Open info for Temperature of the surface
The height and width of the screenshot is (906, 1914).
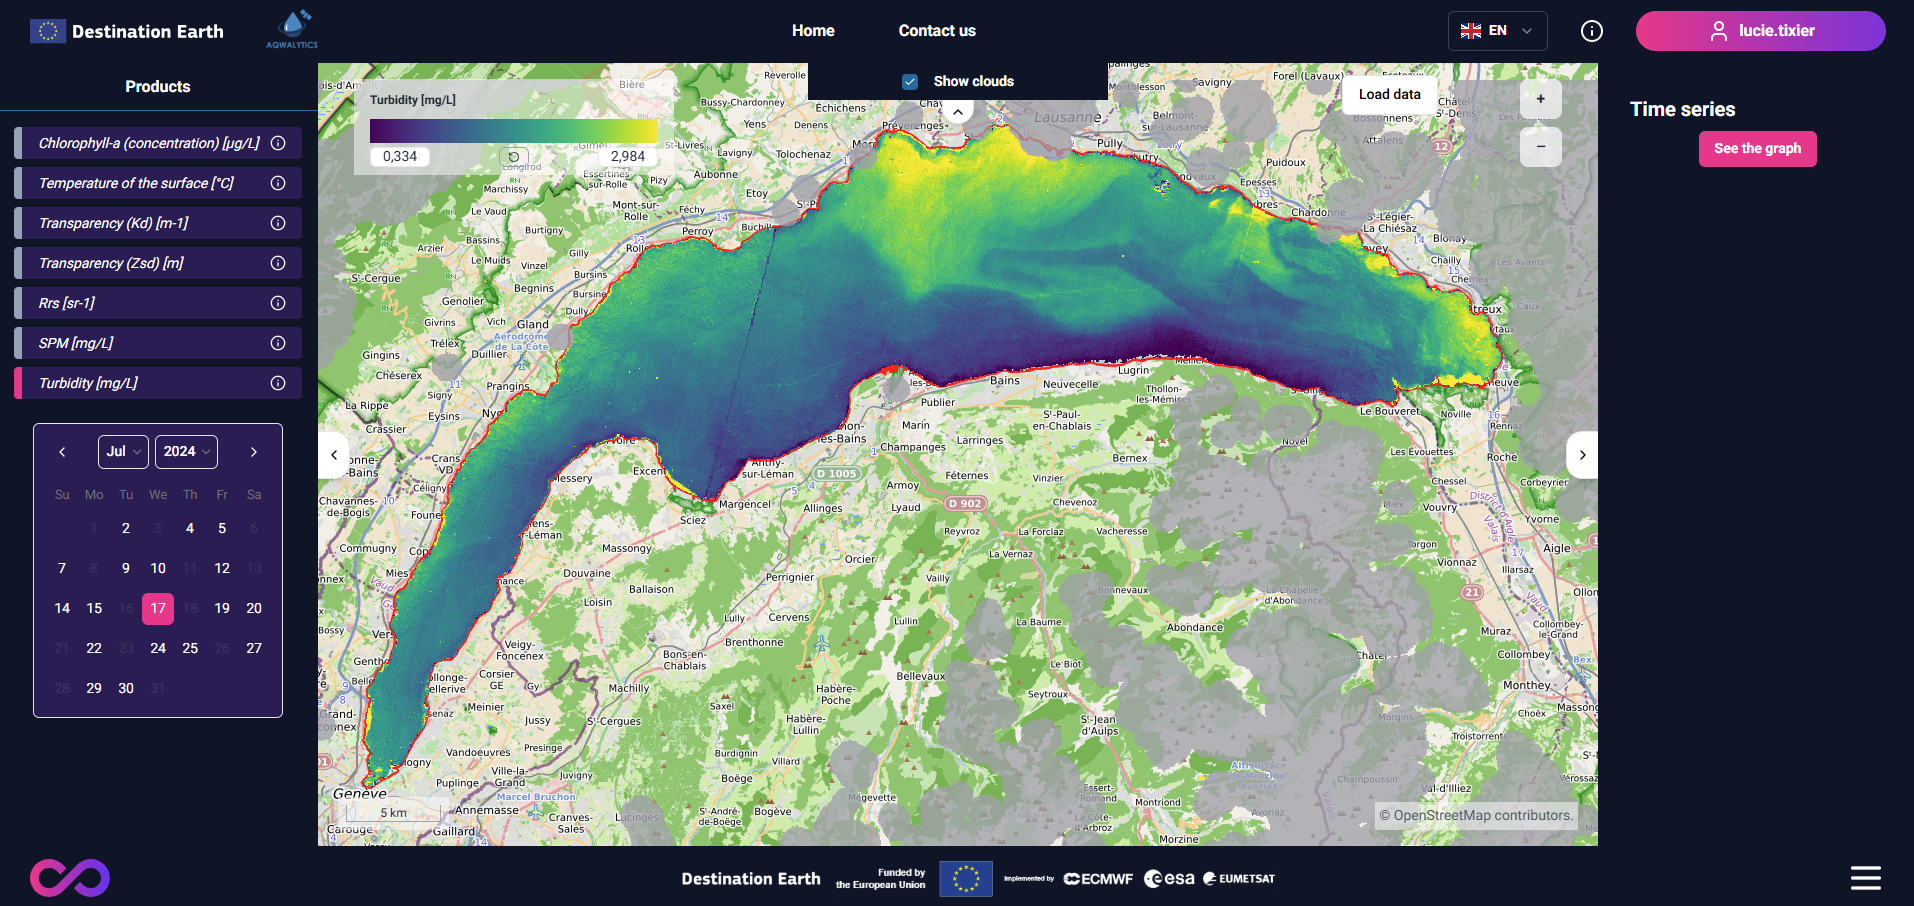click(278, 183)
